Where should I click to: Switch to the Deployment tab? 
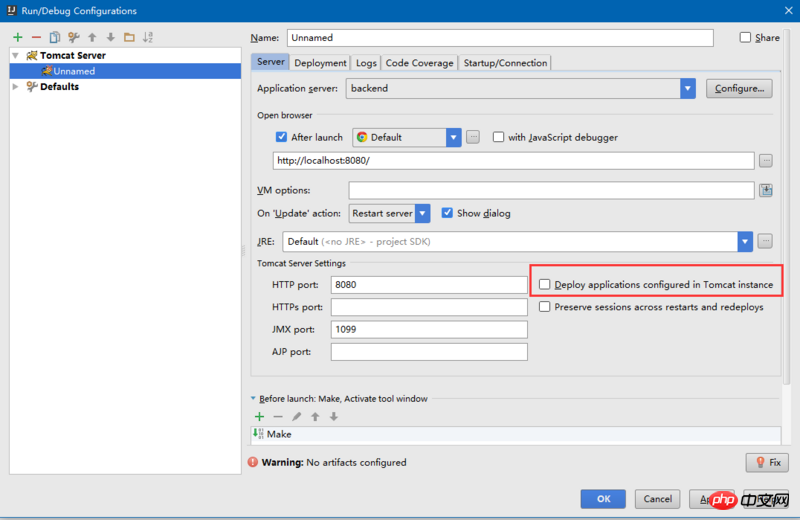320,63
